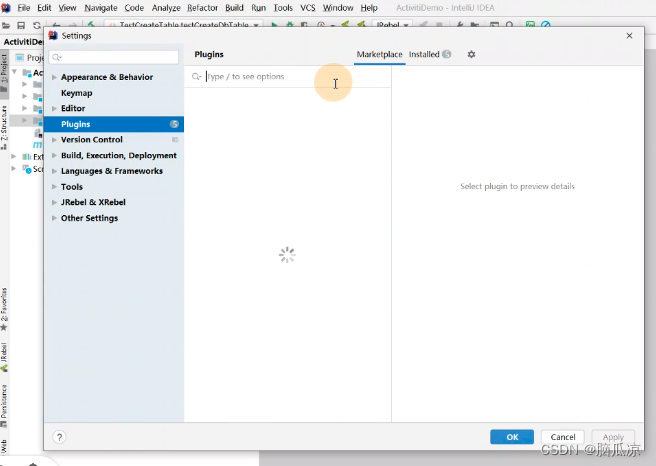Click the Save All toolbar icon
The width and height of the screenshot is (656, 466).
(21, 25)
